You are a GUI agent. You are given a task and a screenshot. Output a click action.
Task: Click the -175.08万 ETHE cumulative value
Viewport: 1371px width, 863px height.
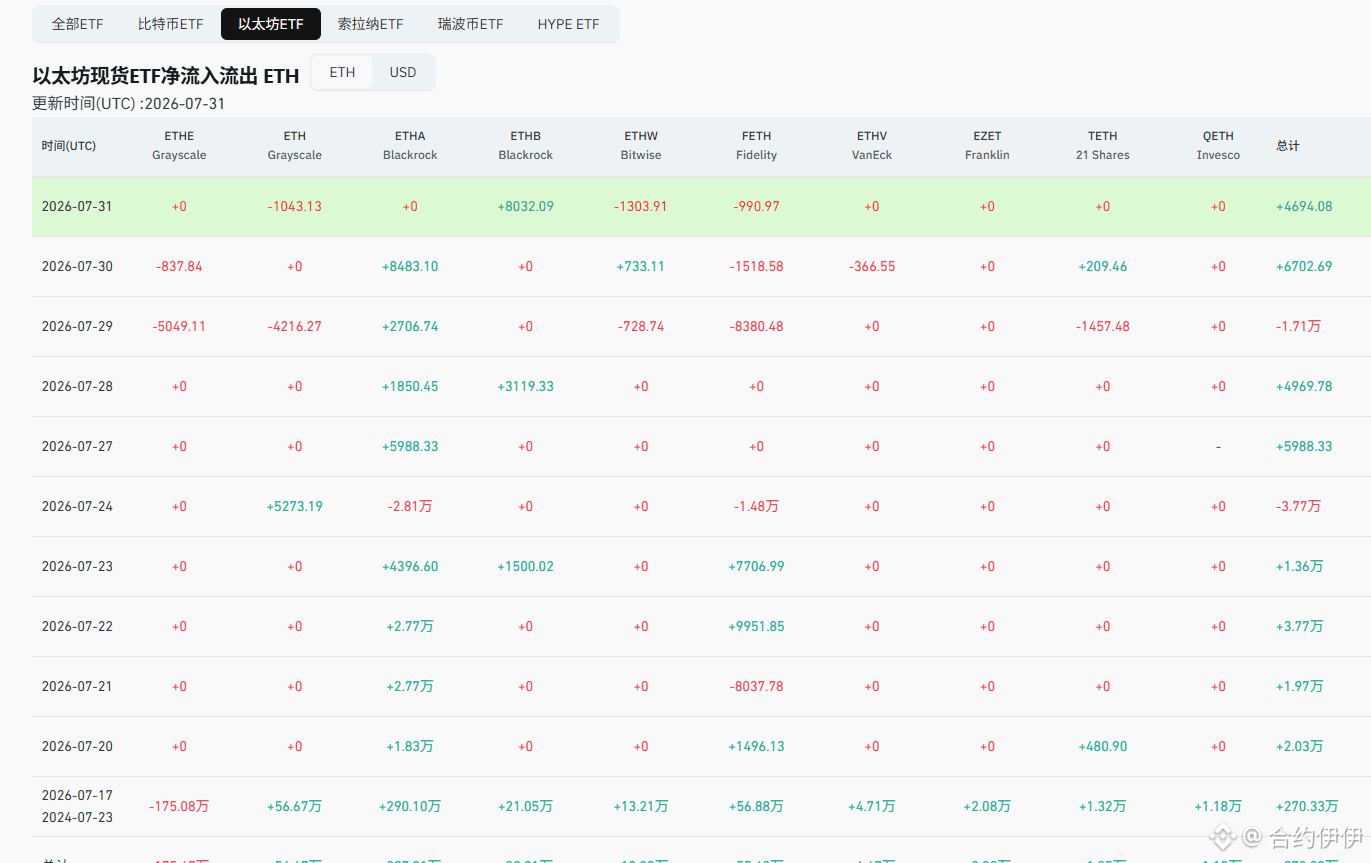179,807
